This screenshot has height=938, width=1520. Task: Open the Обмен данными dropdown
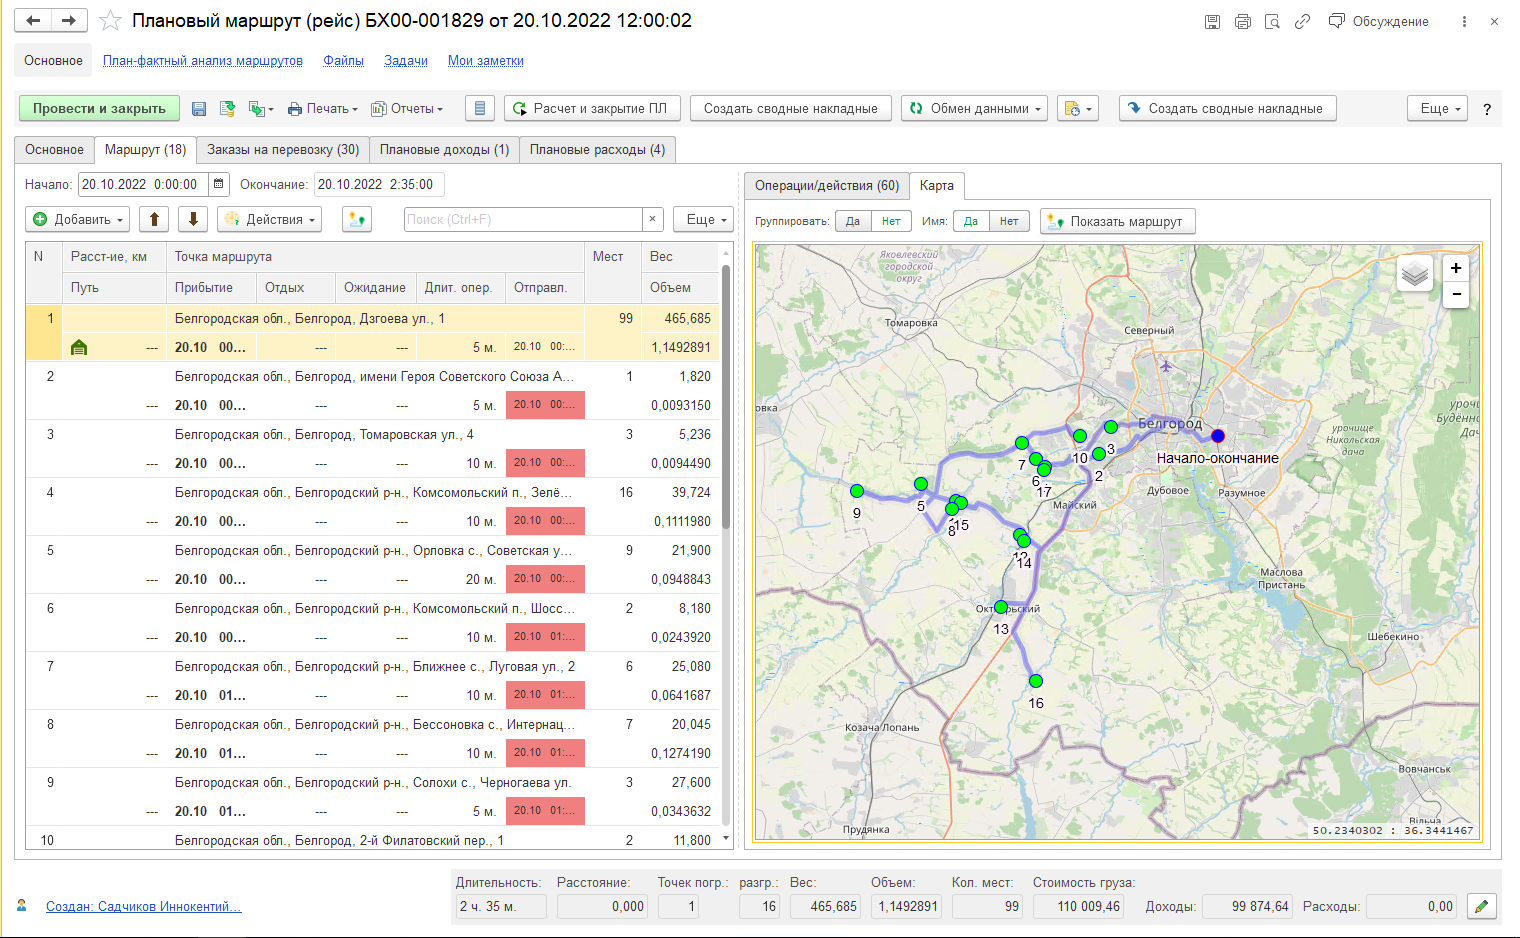coord(974,109)
